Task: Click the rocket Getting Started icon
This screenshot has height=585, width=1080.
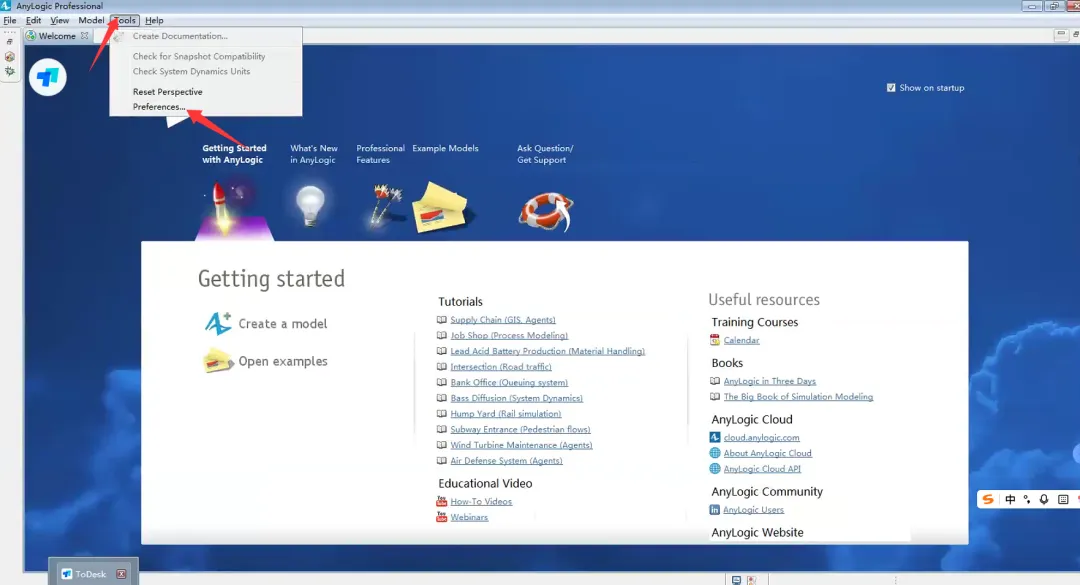Action: tap(226, 209)
